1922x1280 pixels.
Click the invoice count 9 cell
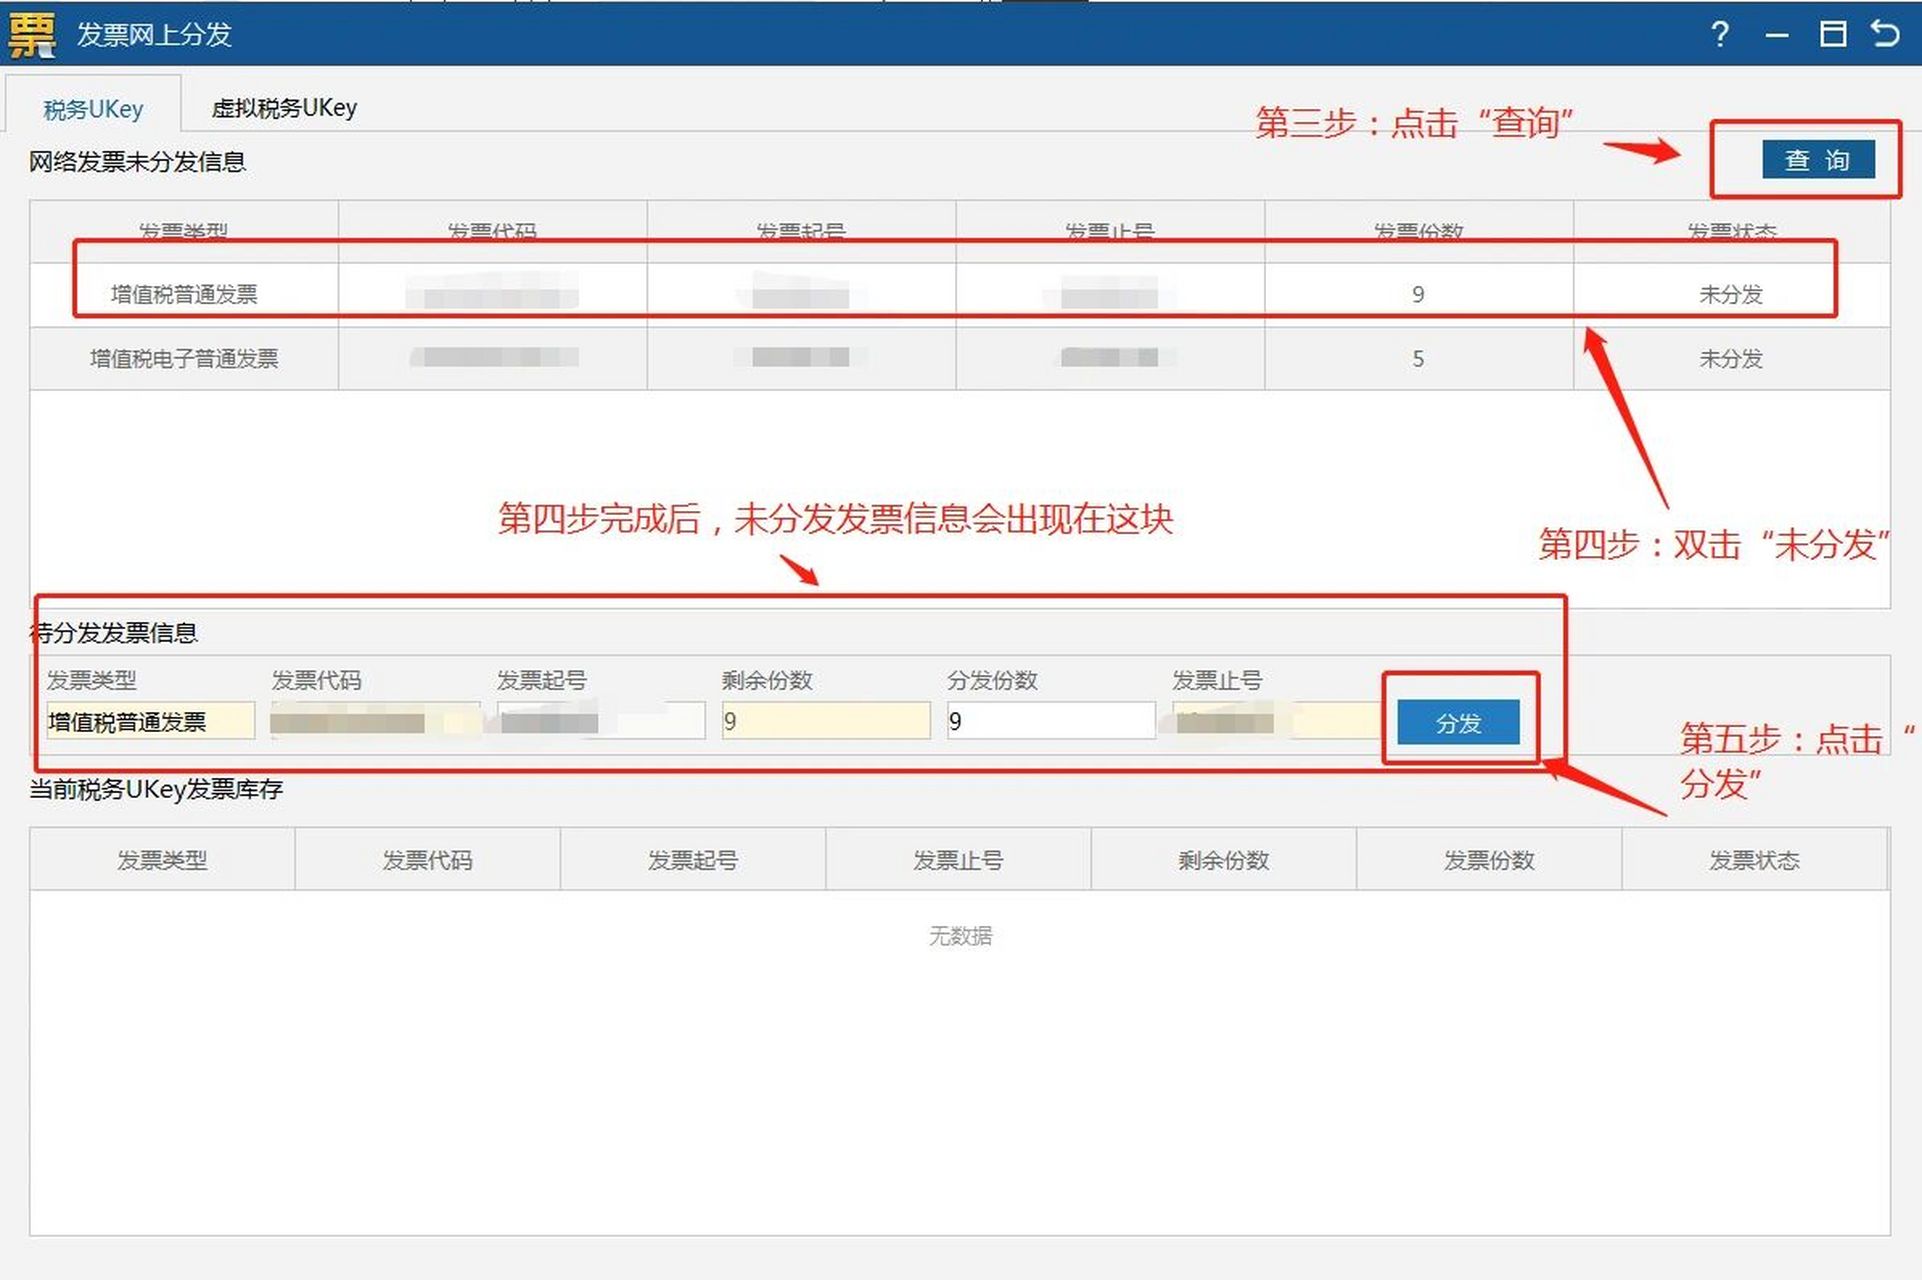click(x=1418, y=294)
